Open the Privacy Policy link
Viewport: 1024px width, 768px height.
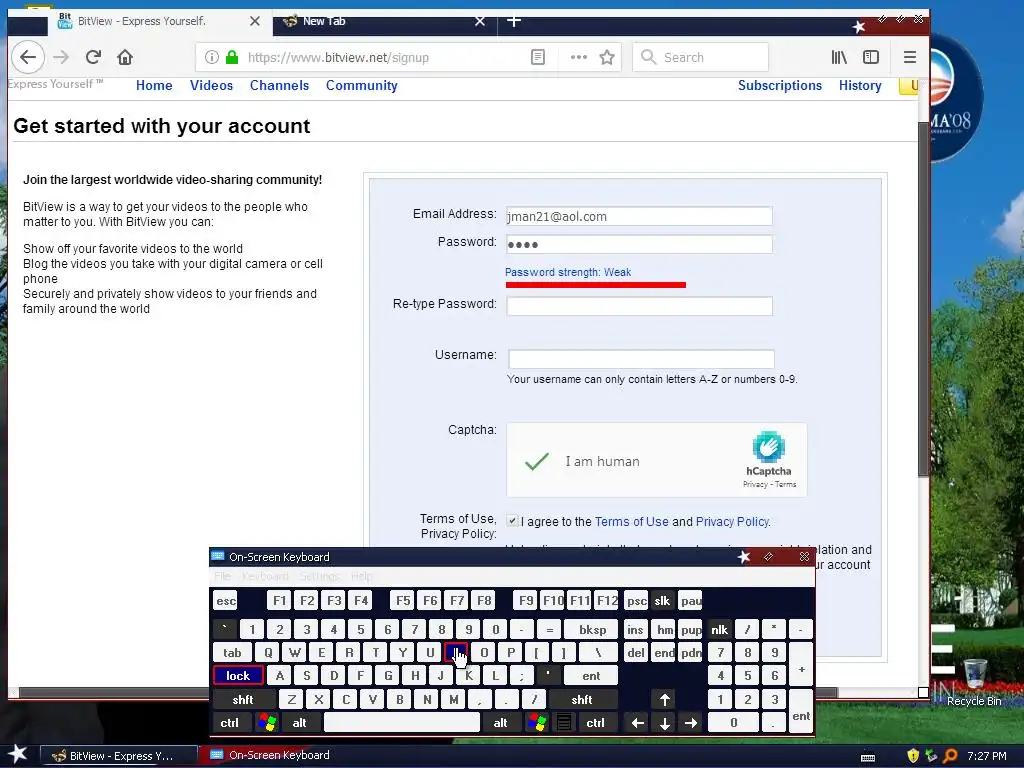click(x=732, y=522)
